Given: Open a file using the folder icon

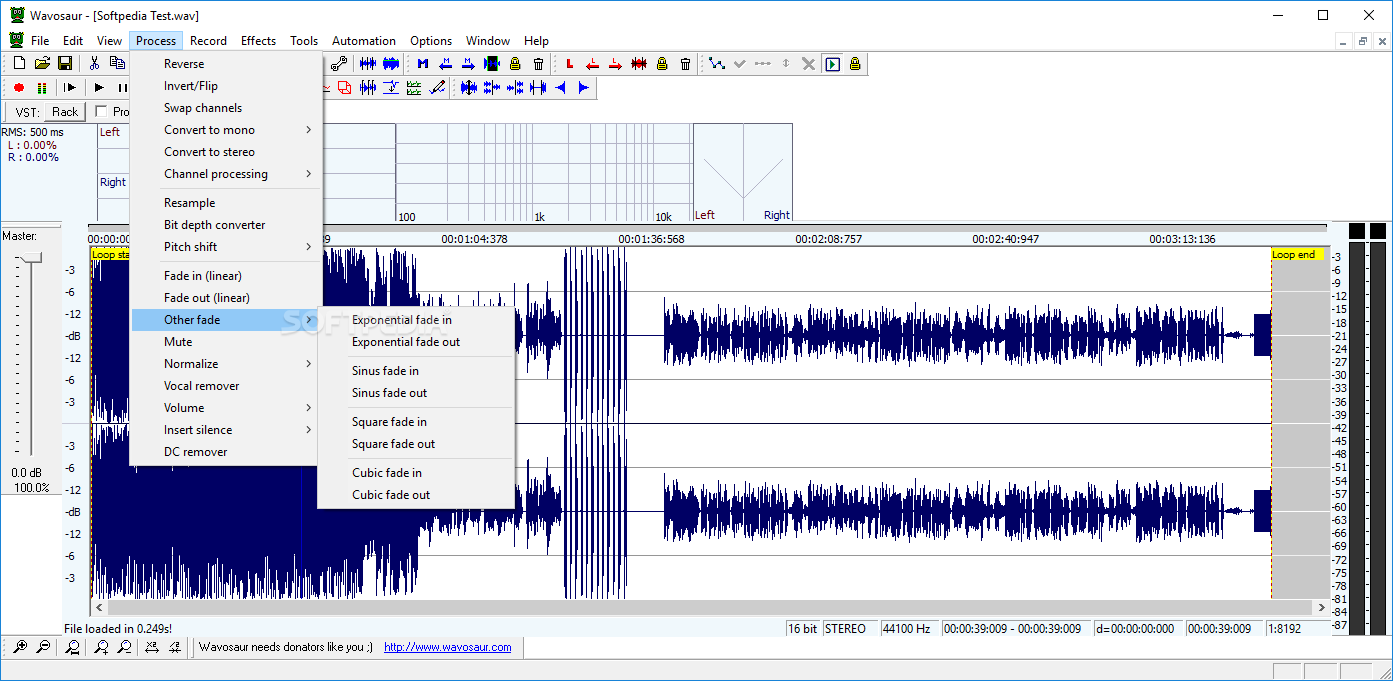Looking at the screenshot, I should click(42, 63).
